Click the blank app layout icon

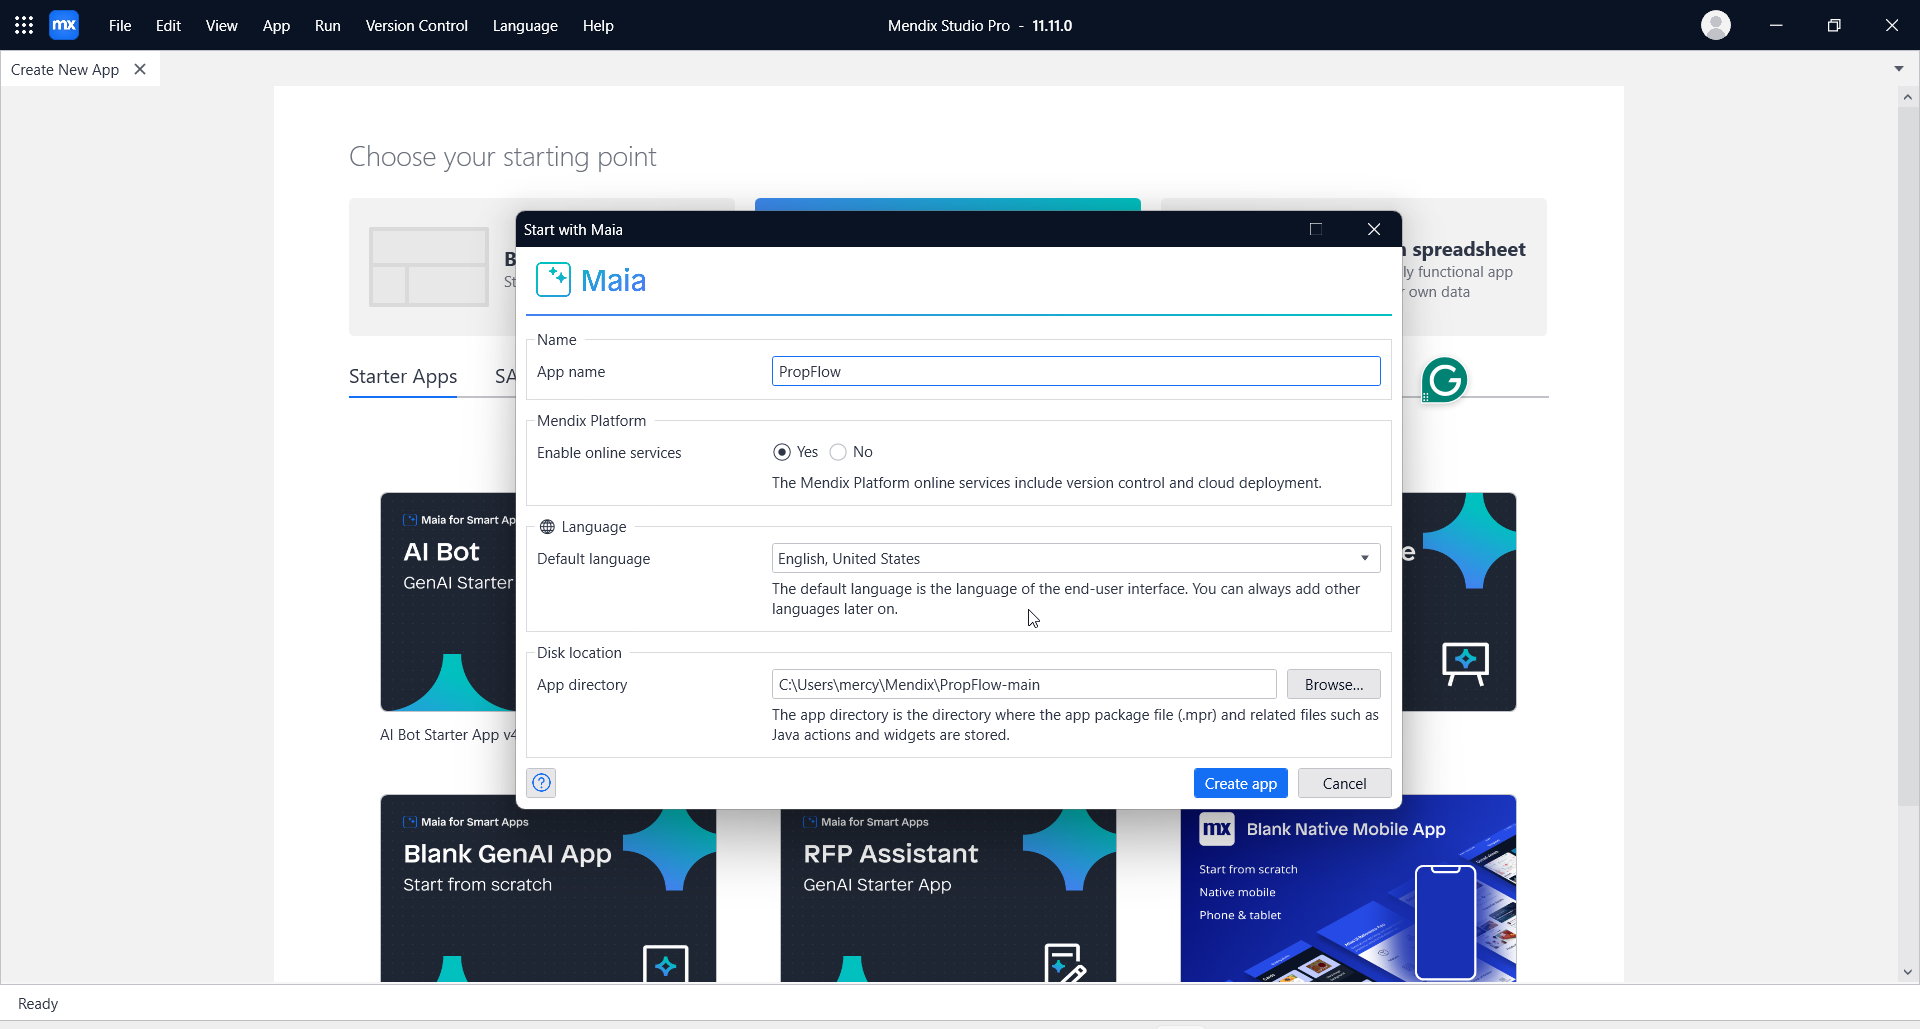click(x=429, y=266)
